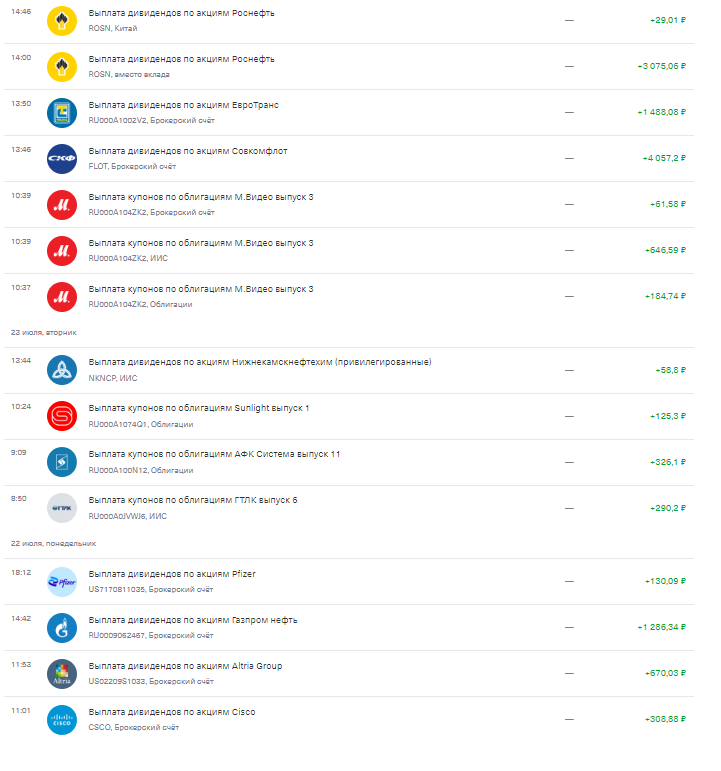Click Cisco dividend payout title
The width and height of the screenshot is (721, 771).
click(x=172, y=712)
